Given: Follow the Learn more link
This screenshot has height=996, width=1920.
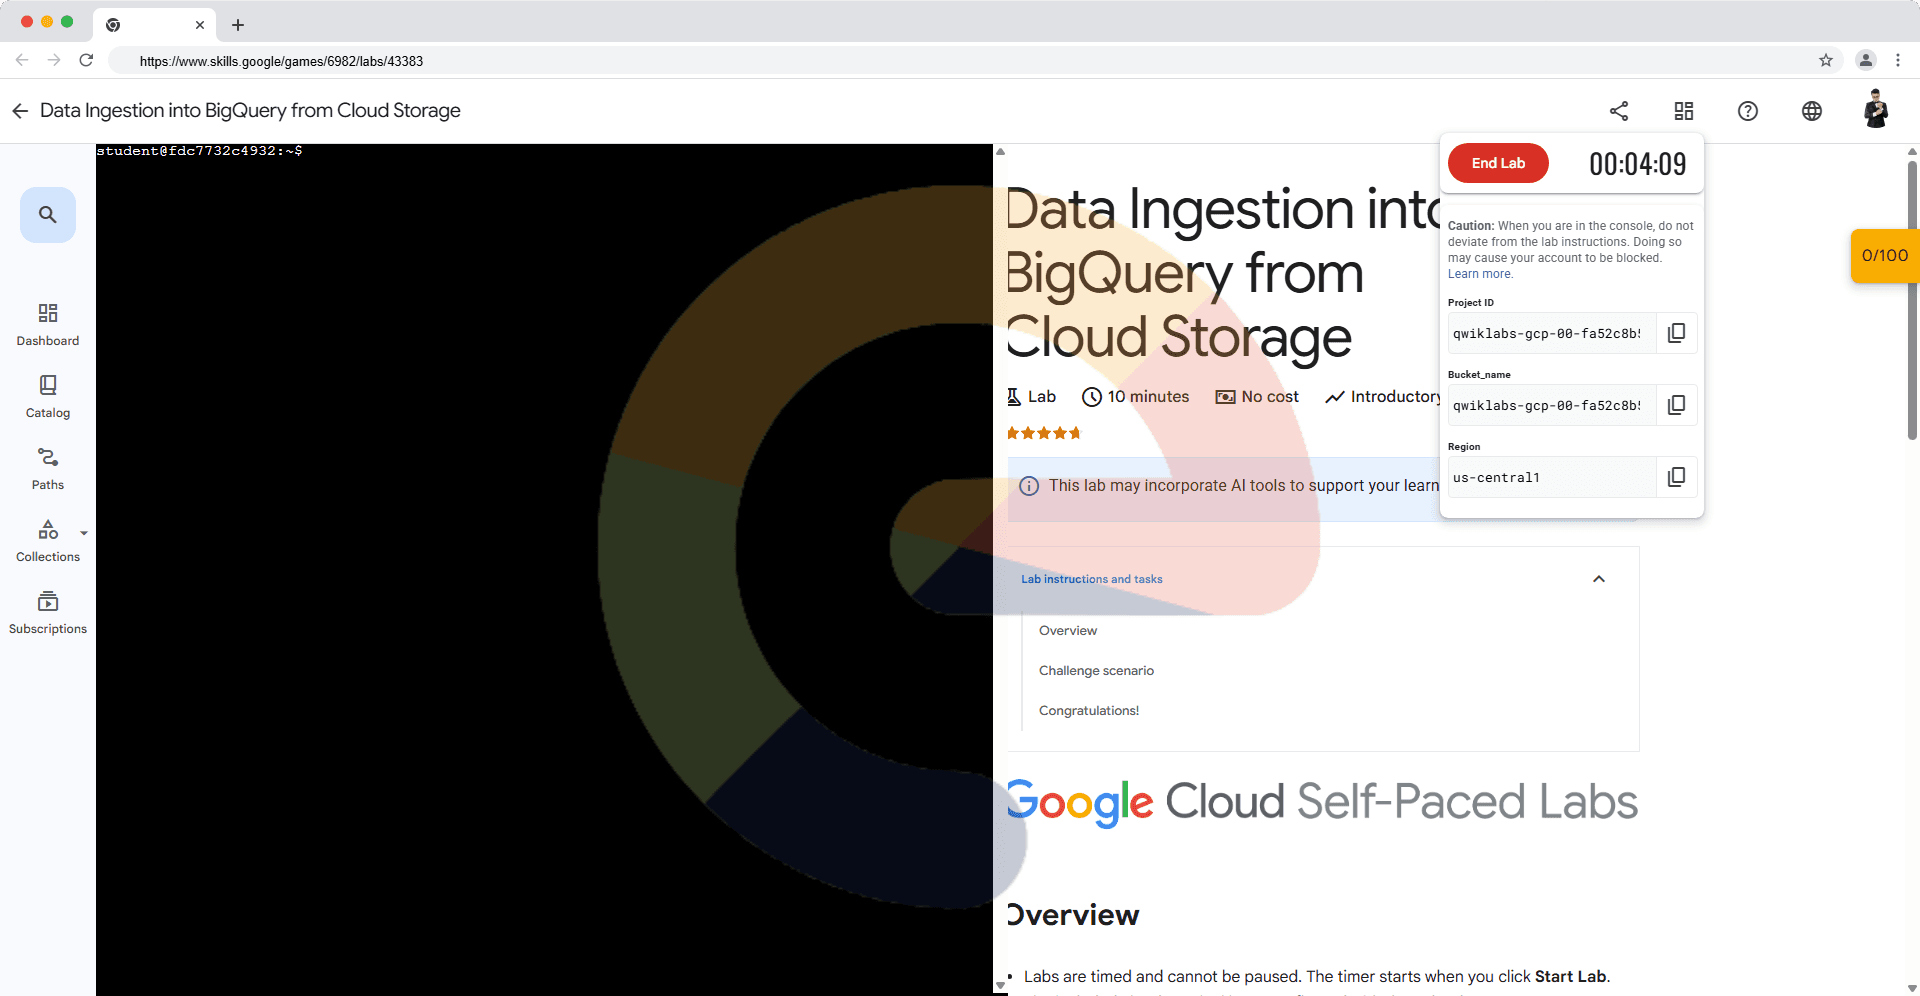Looking at the screenshot, I should (x=1480, y=274).
